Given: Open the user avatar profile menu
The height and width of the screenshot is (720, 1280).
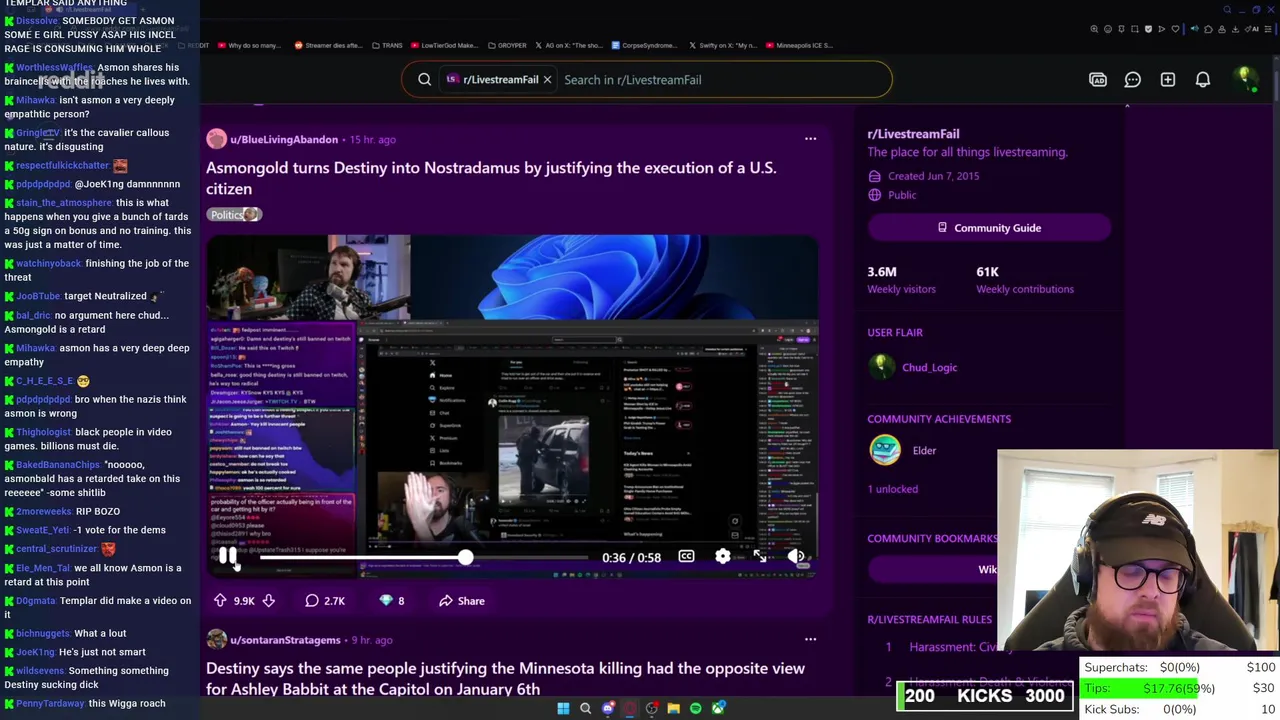Looking at the screenshot, I should click(1245, 79).
